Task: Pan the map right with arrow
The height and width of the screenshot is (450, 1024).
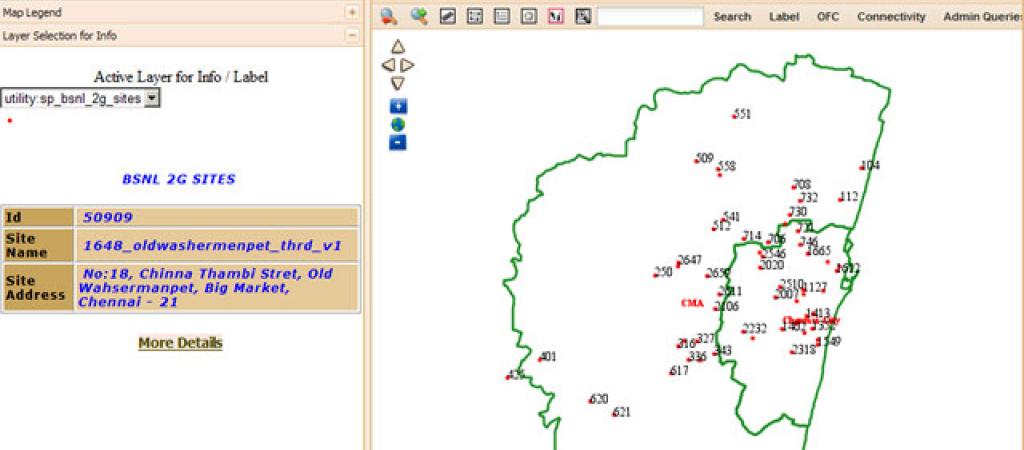Action: coord(408,65)
